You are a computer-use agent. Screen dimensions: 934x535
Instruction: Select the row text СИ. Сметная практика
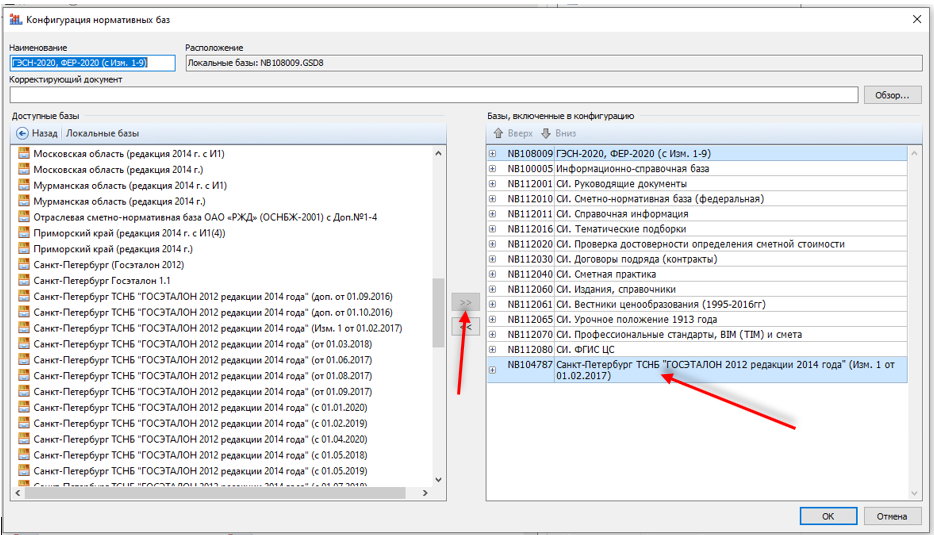(606, 274)
